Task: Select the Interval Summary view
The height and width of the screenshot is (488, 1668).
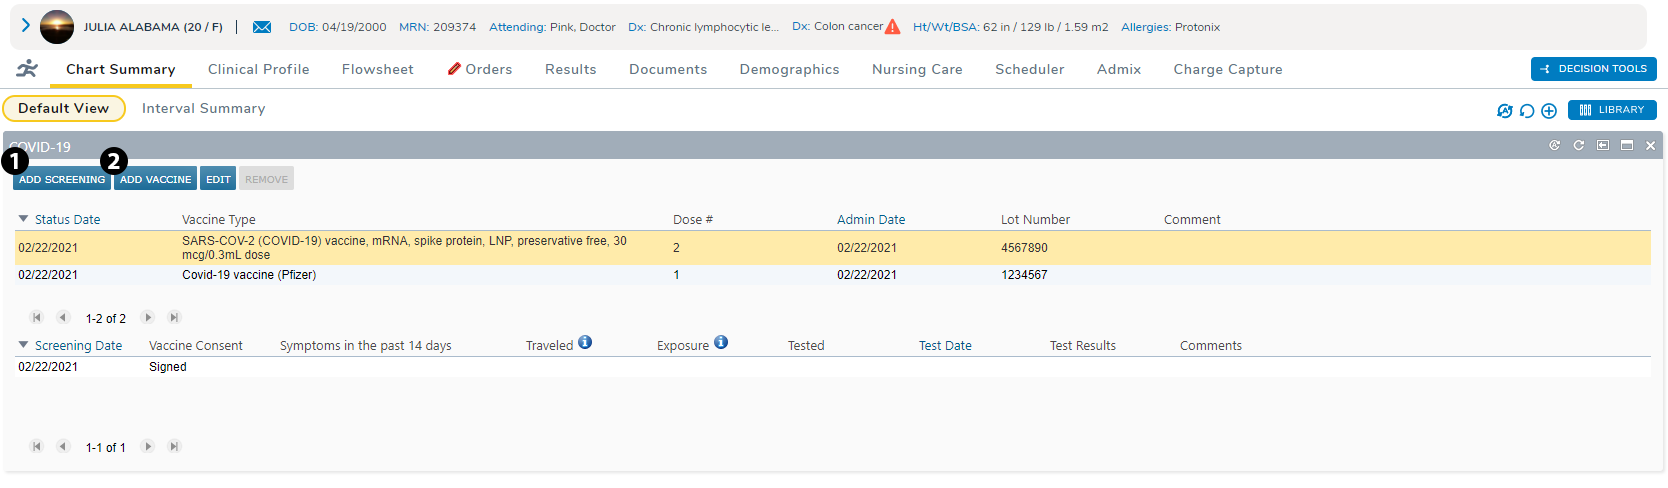Action: [203, 108]
